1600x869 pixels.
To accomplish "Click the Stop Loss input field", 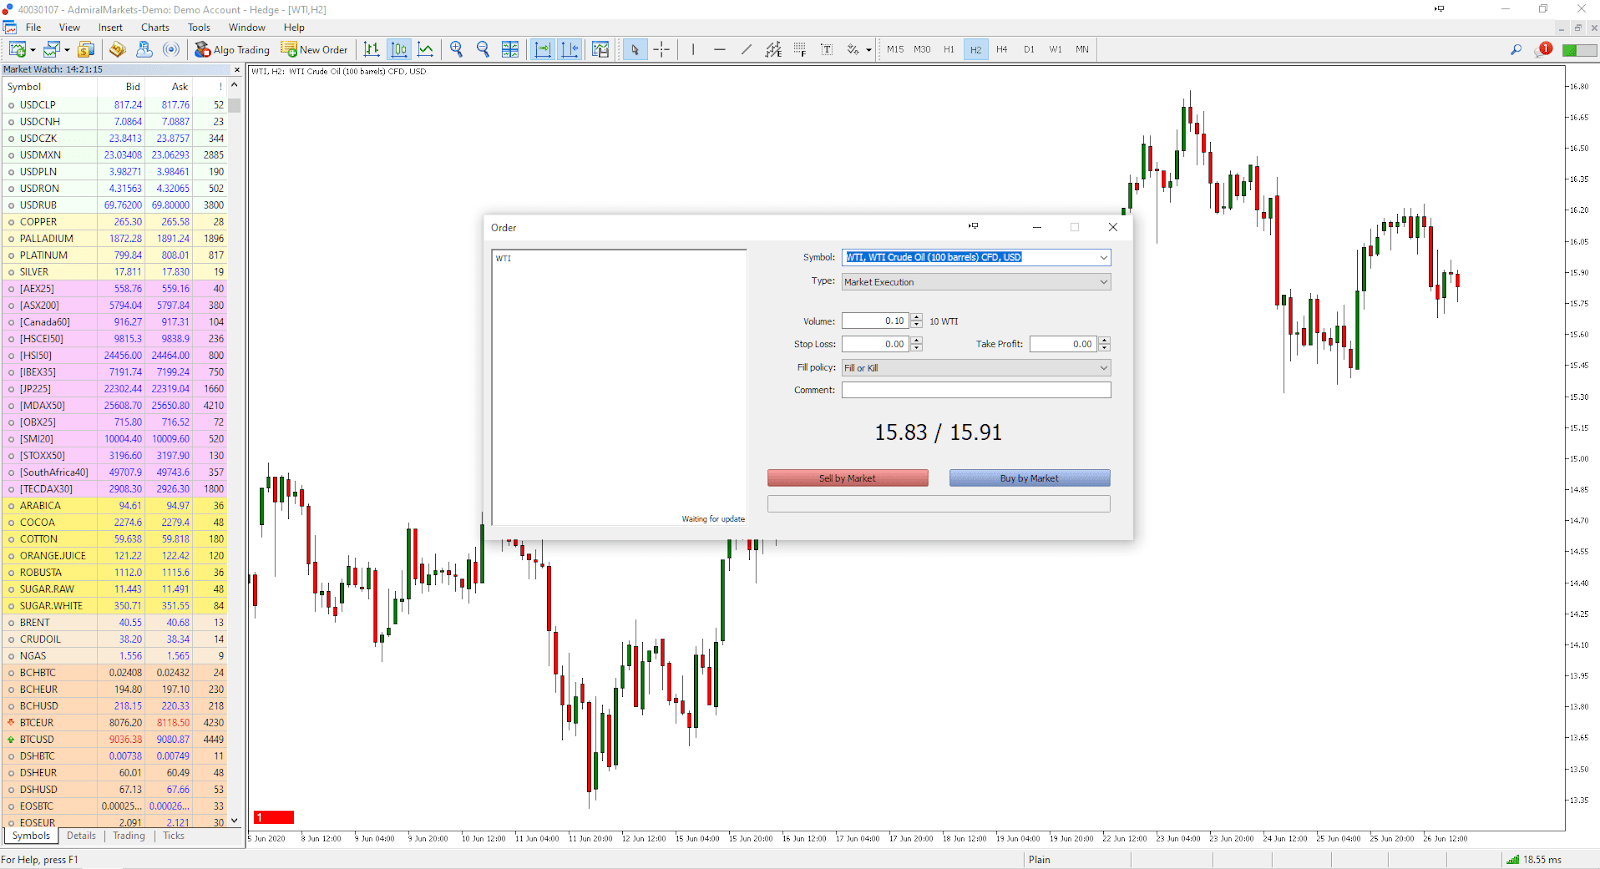I will click(875, 344).
